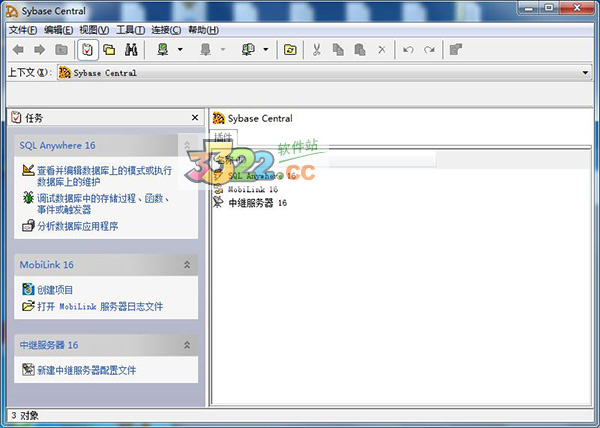Collapse the SQL Anywhere 16 task group
Image resolution: width=600 pixels, height=428 pixels.
click(187, 145)
